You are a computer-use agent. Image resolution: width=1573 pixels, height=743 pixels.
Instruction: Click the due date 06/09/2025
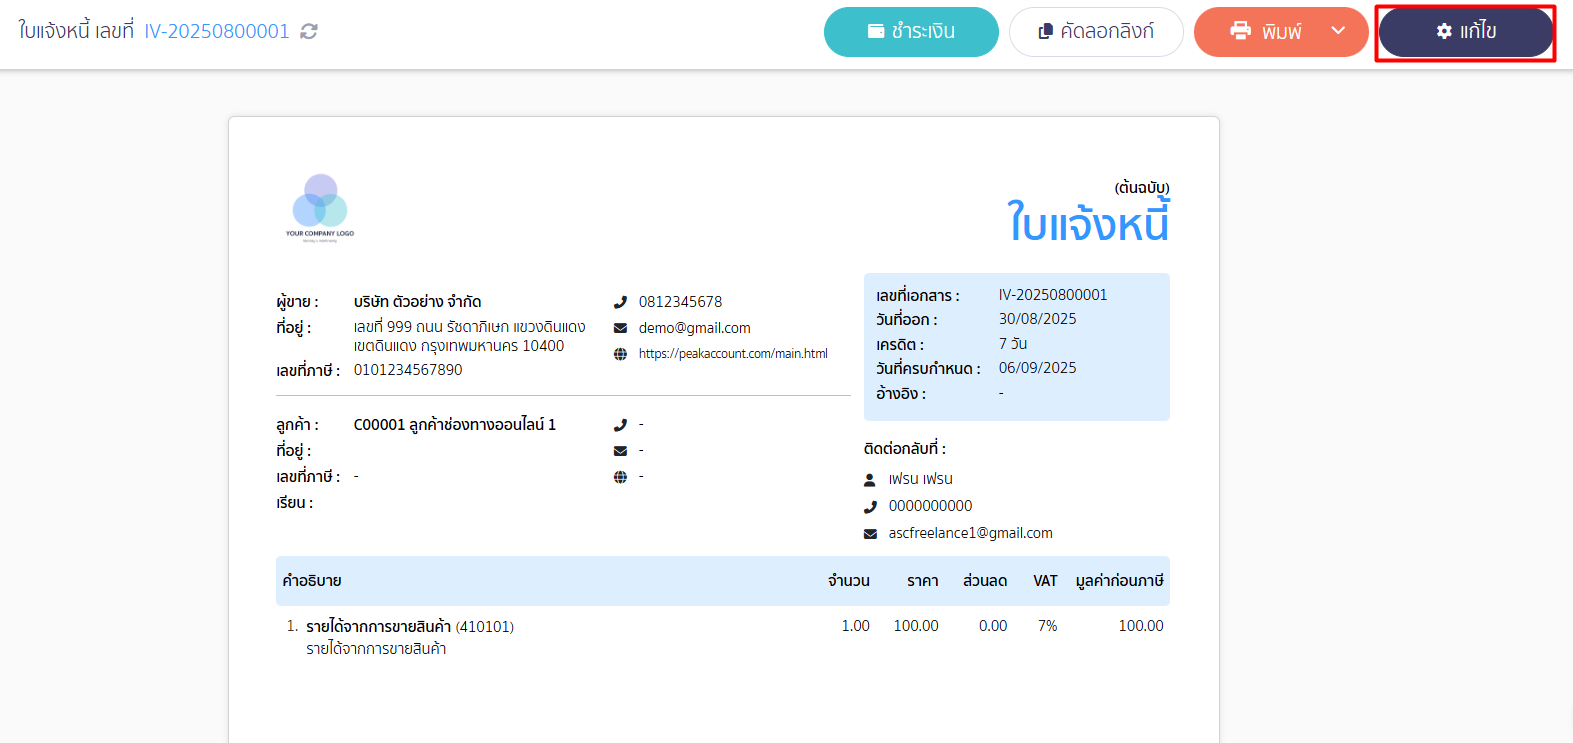[x=1038, y=368]
